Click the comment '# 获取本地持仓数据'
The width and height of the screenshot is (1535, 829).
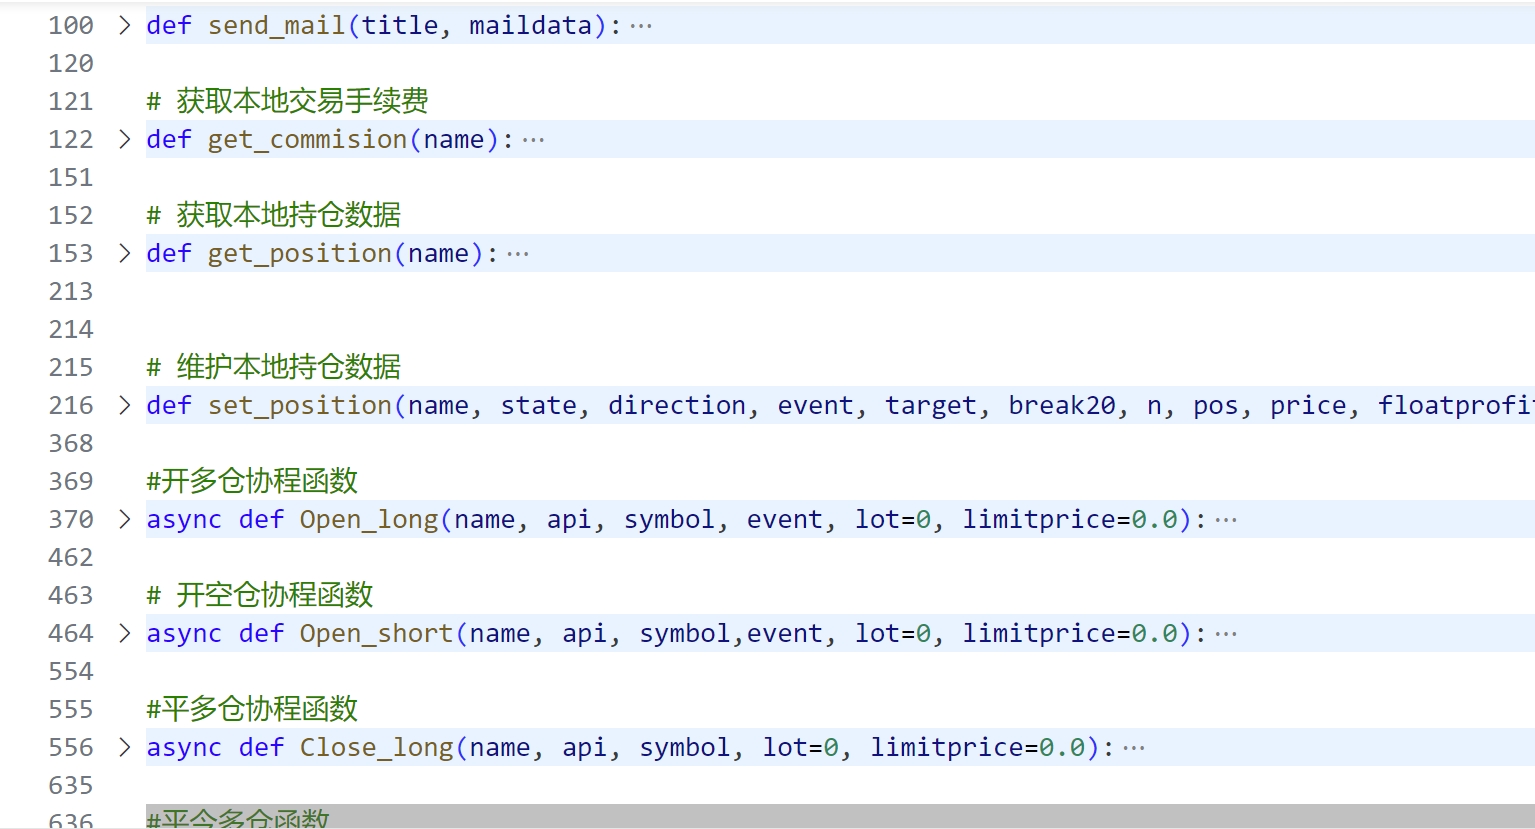click(x=273, y=215)
